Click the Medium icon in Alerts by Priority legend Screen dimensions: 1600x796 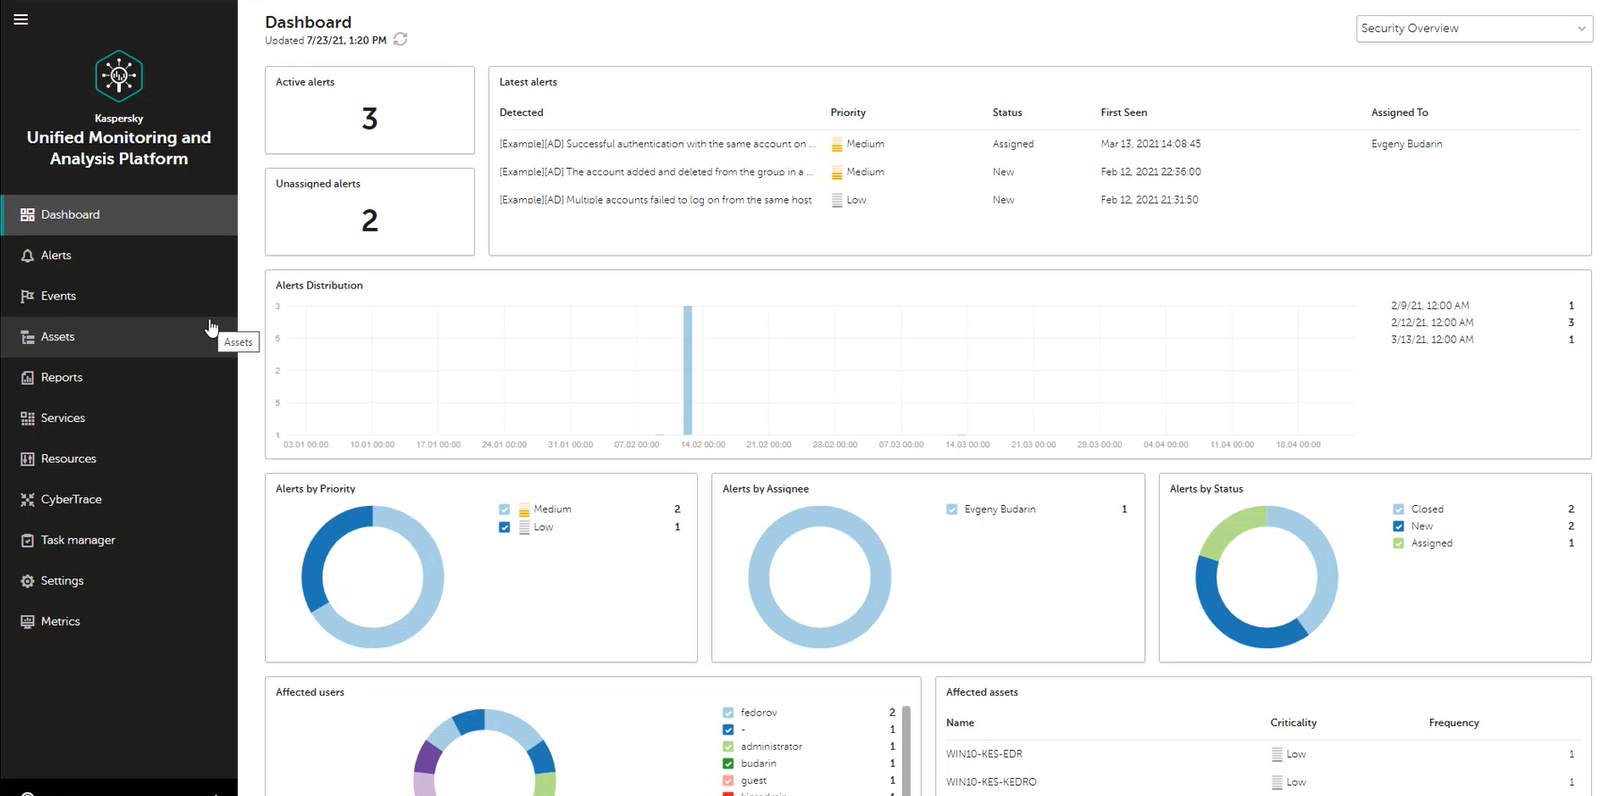coord(524,510)
